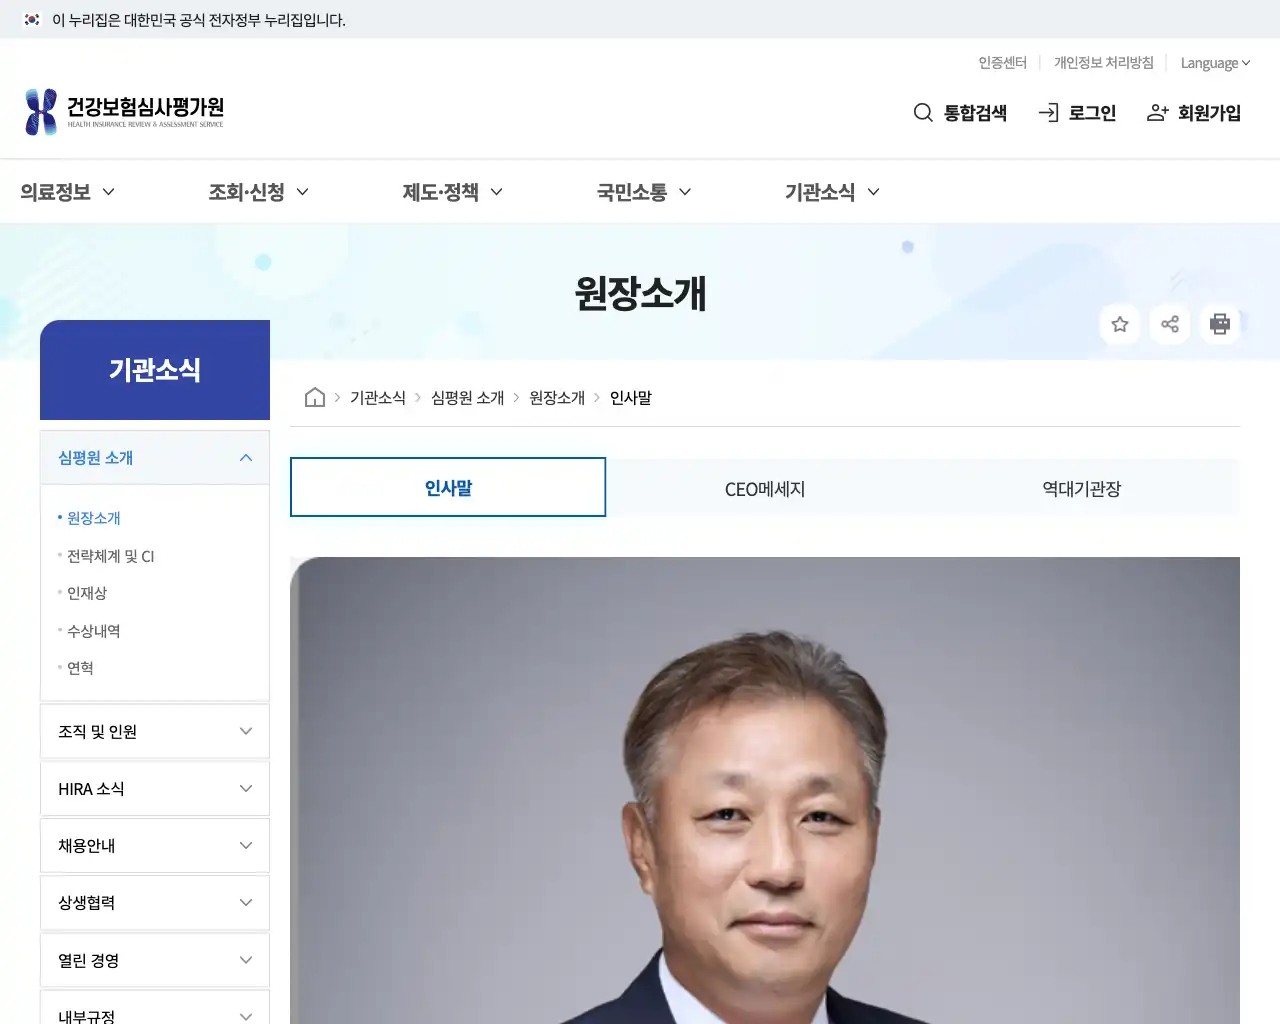Open 인재상 in the sidebar

click(x=87, y=593)
